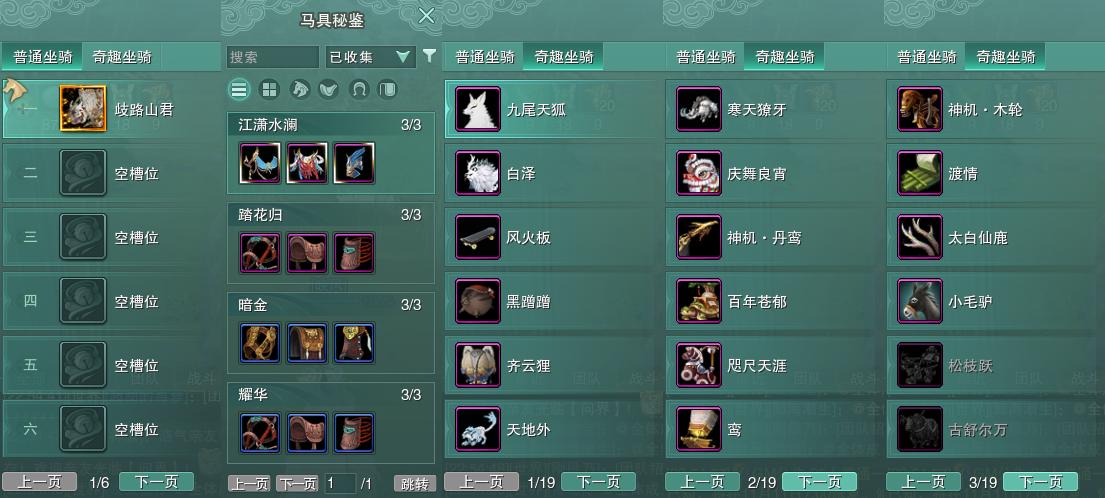
Task: Switch to grid view icon
Action: coord(269,89)
